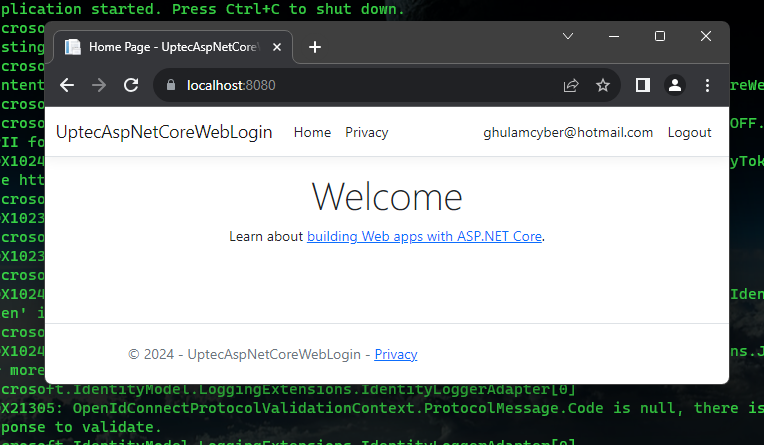Expand the tab search chevron
The height and width of the screenshot is (445, 764).
coord(567,36)
